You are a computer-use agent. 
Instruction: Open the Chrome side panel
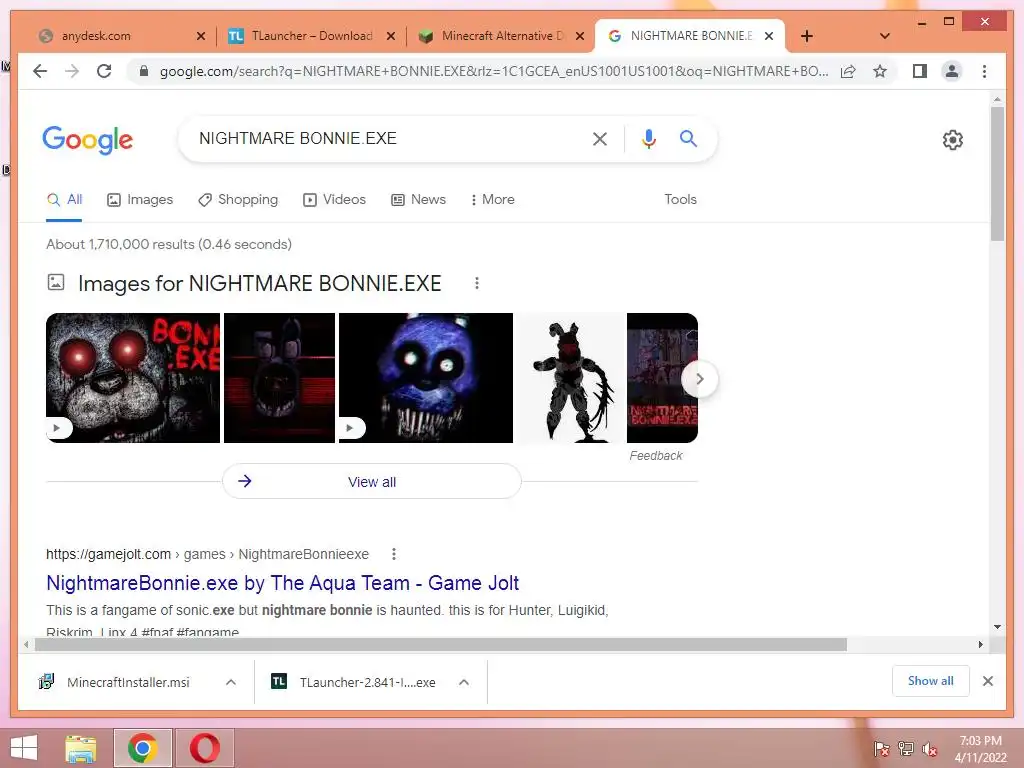[x=920, y=71]
